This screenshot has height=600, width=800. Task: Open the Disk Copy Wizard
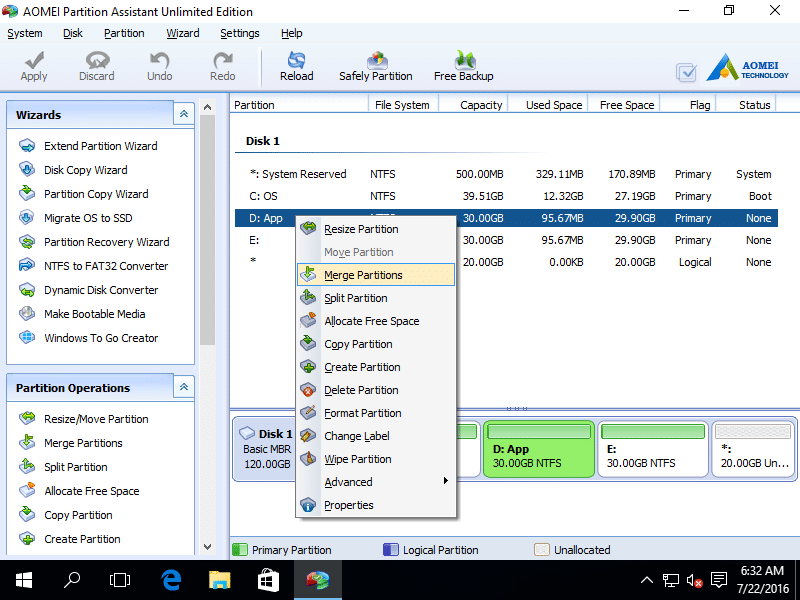(x=73, y=170)
